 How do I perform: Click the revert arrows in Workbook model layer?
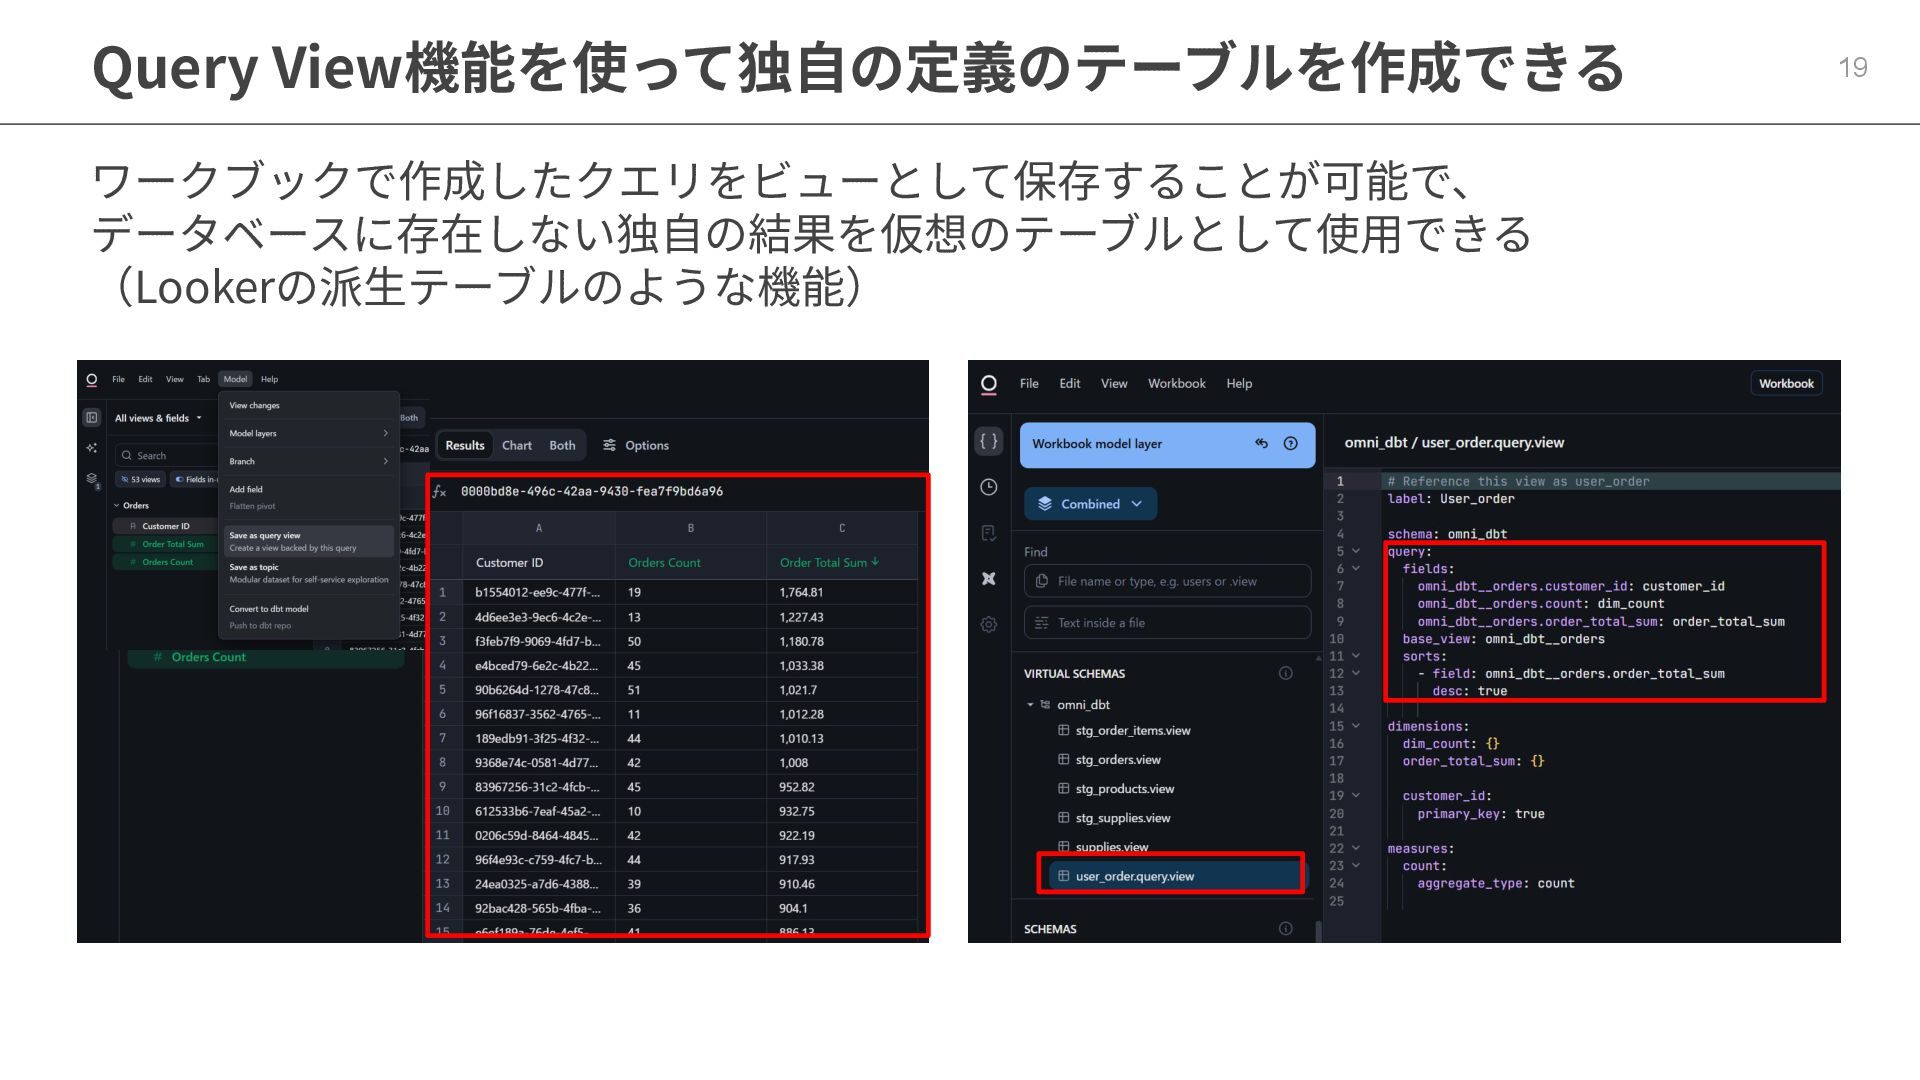[x=1261, y=444]
